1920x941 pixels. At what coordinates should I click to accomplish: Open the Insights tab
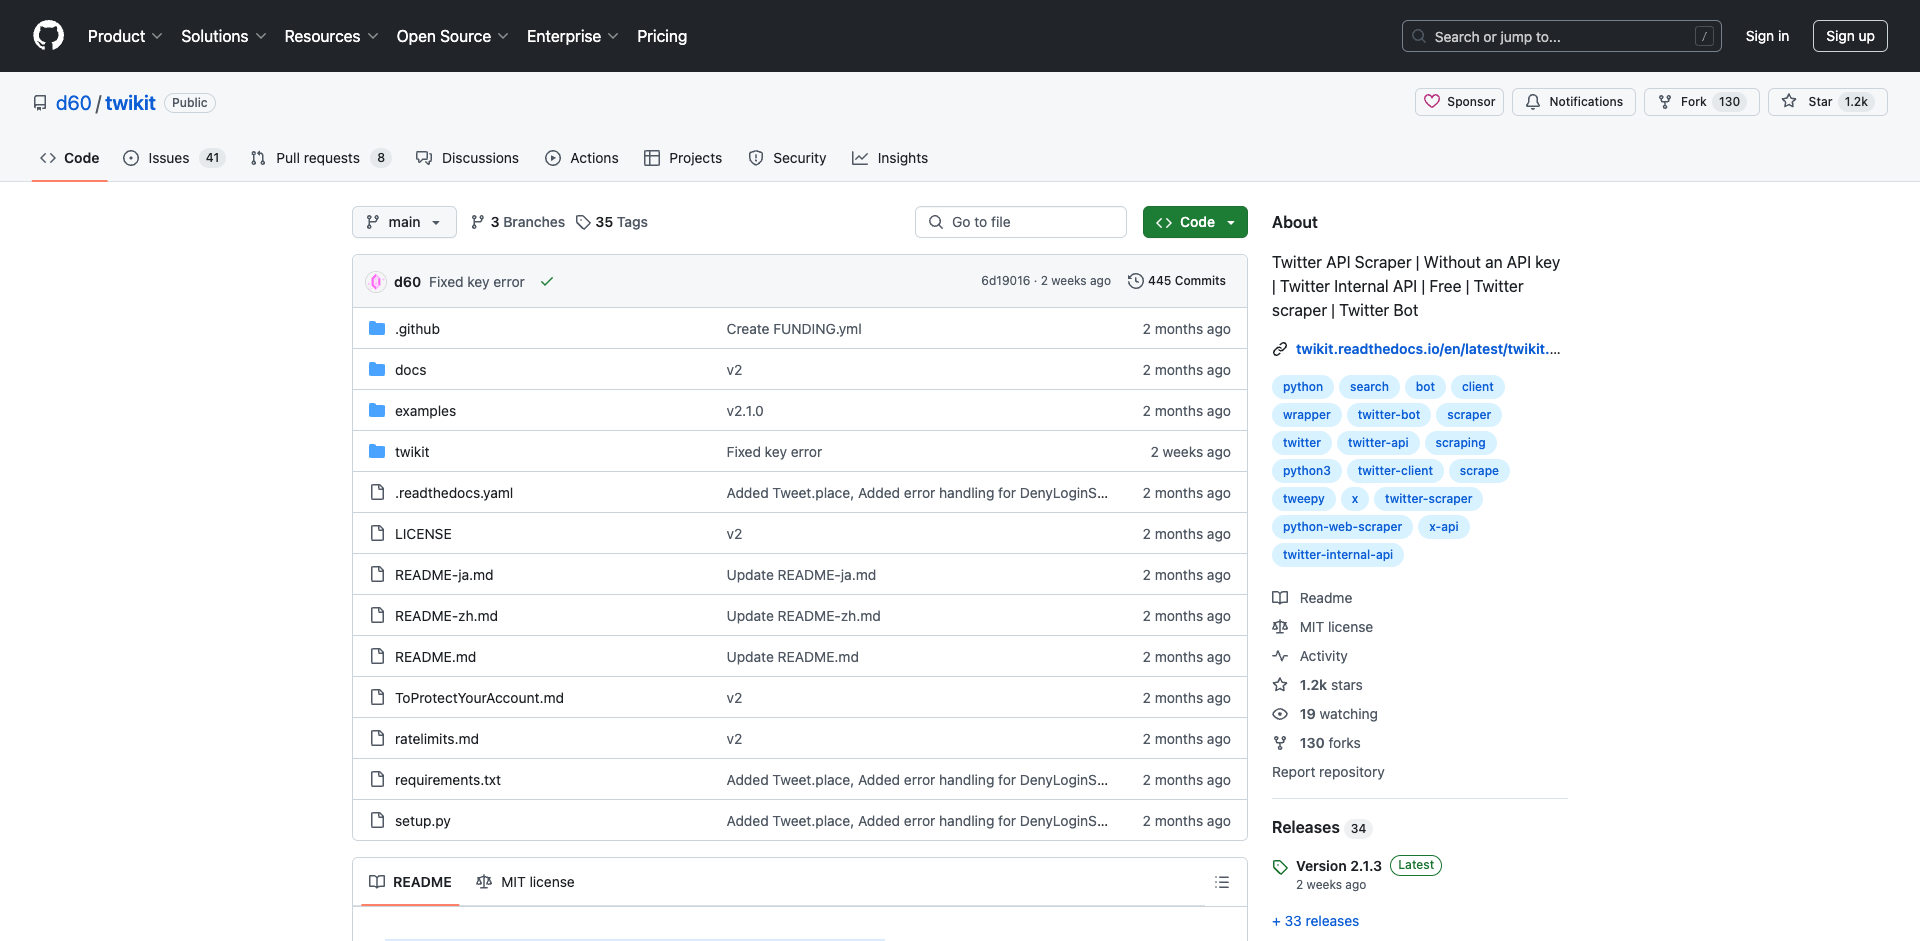click(x=890, y=158)
